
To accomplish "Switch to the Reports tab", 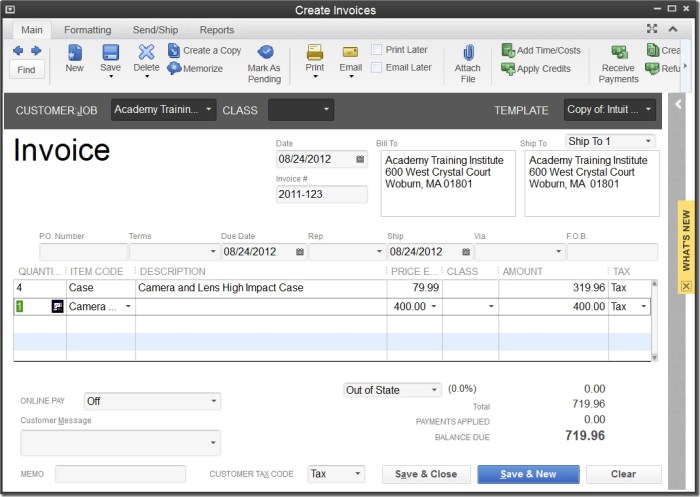I will 217,30.
